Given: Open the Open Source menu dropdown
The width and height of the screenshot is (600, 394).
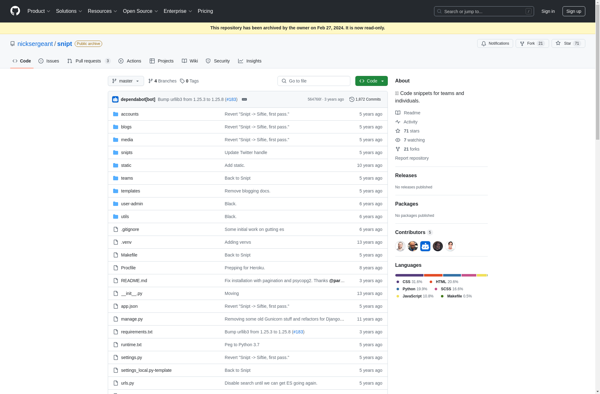Looking at the screenshot, I should [140, 11].
